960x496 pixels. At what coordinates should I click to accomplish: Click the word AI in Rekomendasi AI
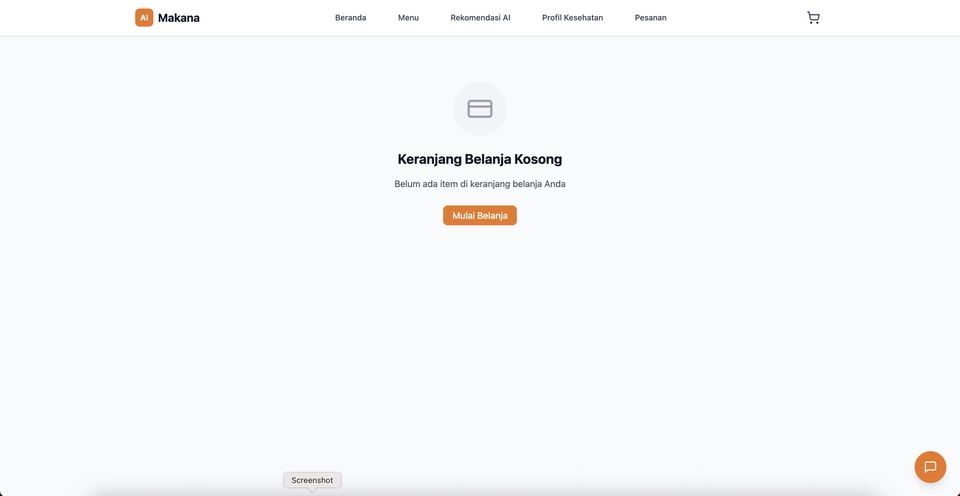pyautogui.click(x=505, y=18)
